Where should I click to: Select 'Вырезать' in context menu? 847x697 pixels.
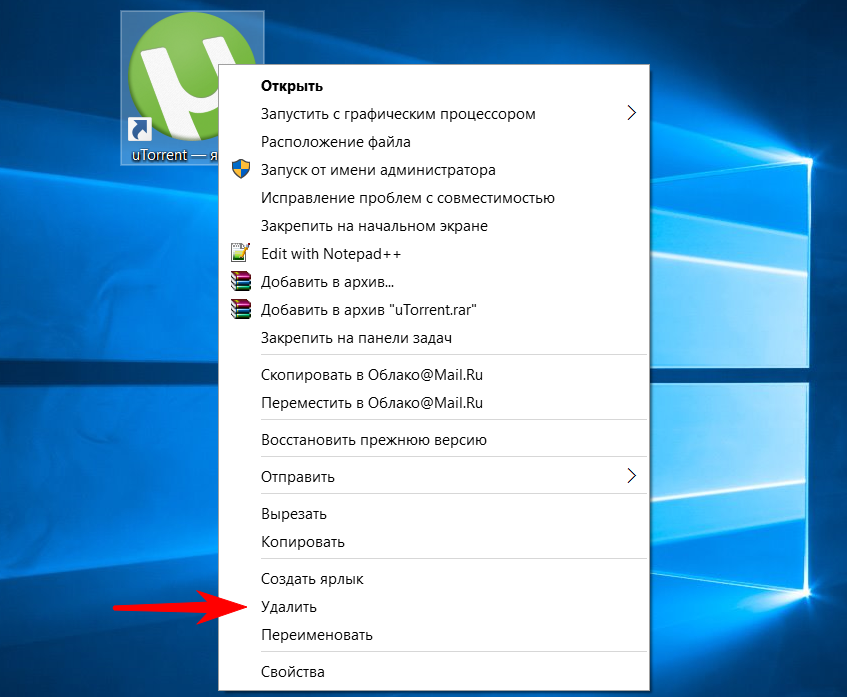coord(293,514)
